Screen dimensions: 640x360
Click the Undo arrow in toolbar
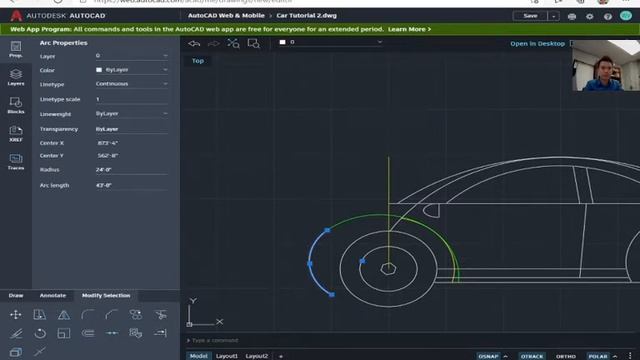pyautogui.click(x=194, y=43)
